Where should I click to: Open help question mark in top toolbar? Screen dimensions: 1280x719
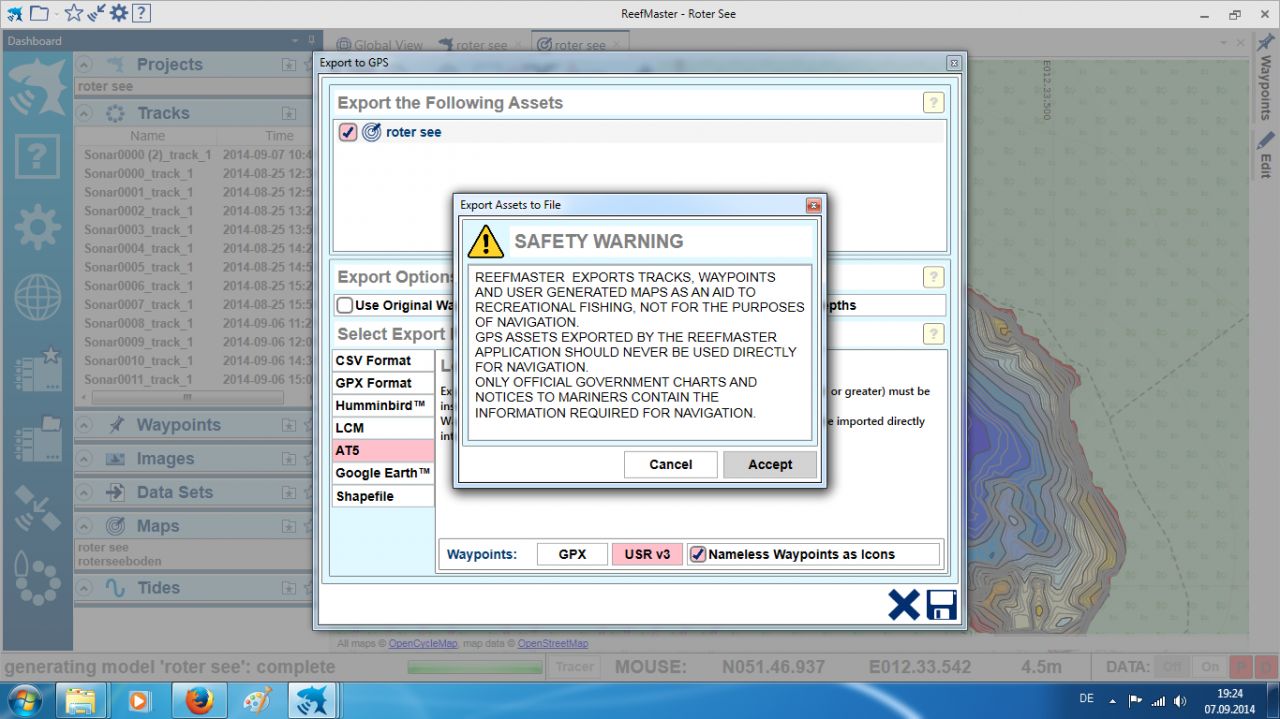coord(141,13)
